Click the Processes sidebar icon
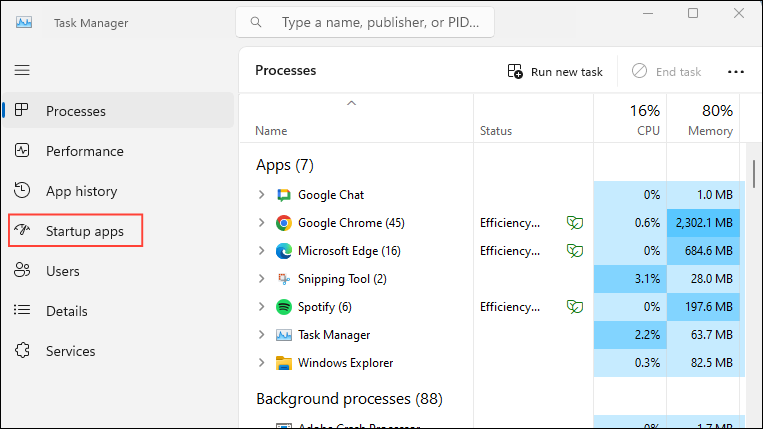Image resolution: width=763 pixels, height=429 pixels. [x=22, y=110]
